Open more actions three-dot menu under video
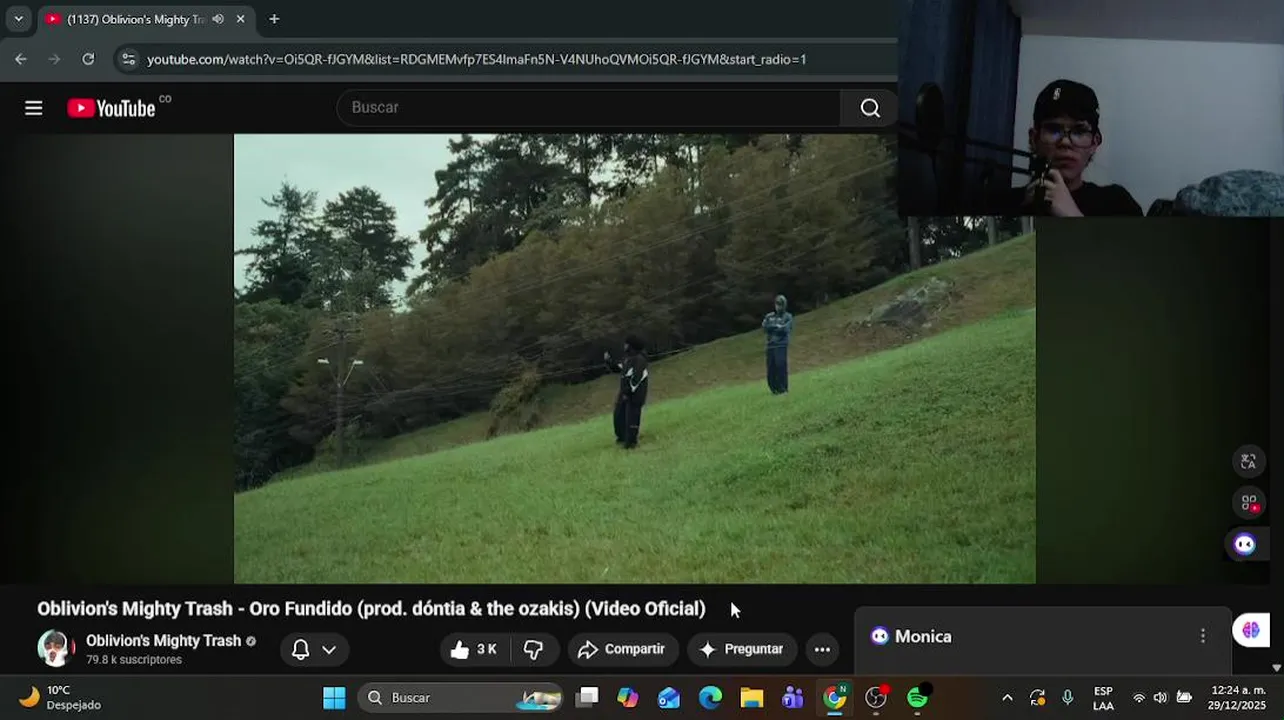1284x720 pixels. pos(822,650)
